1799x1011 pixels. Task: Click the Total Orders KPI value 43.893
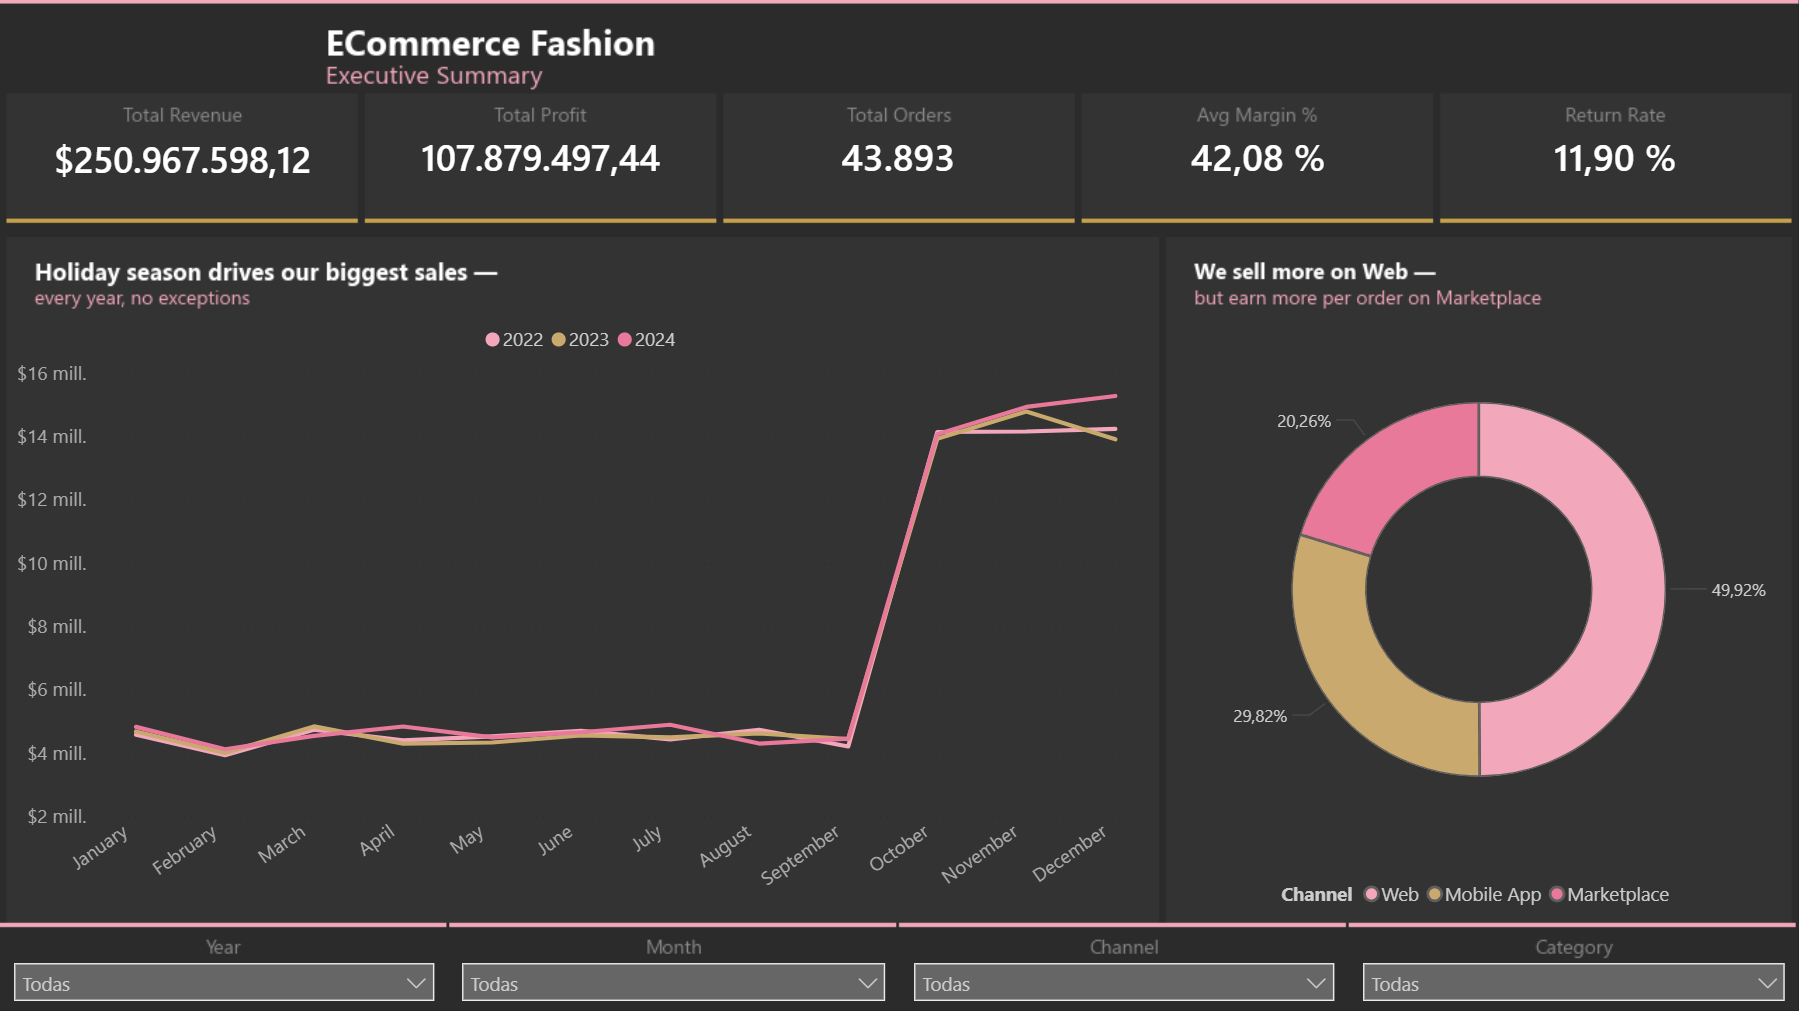pos(898,158)
